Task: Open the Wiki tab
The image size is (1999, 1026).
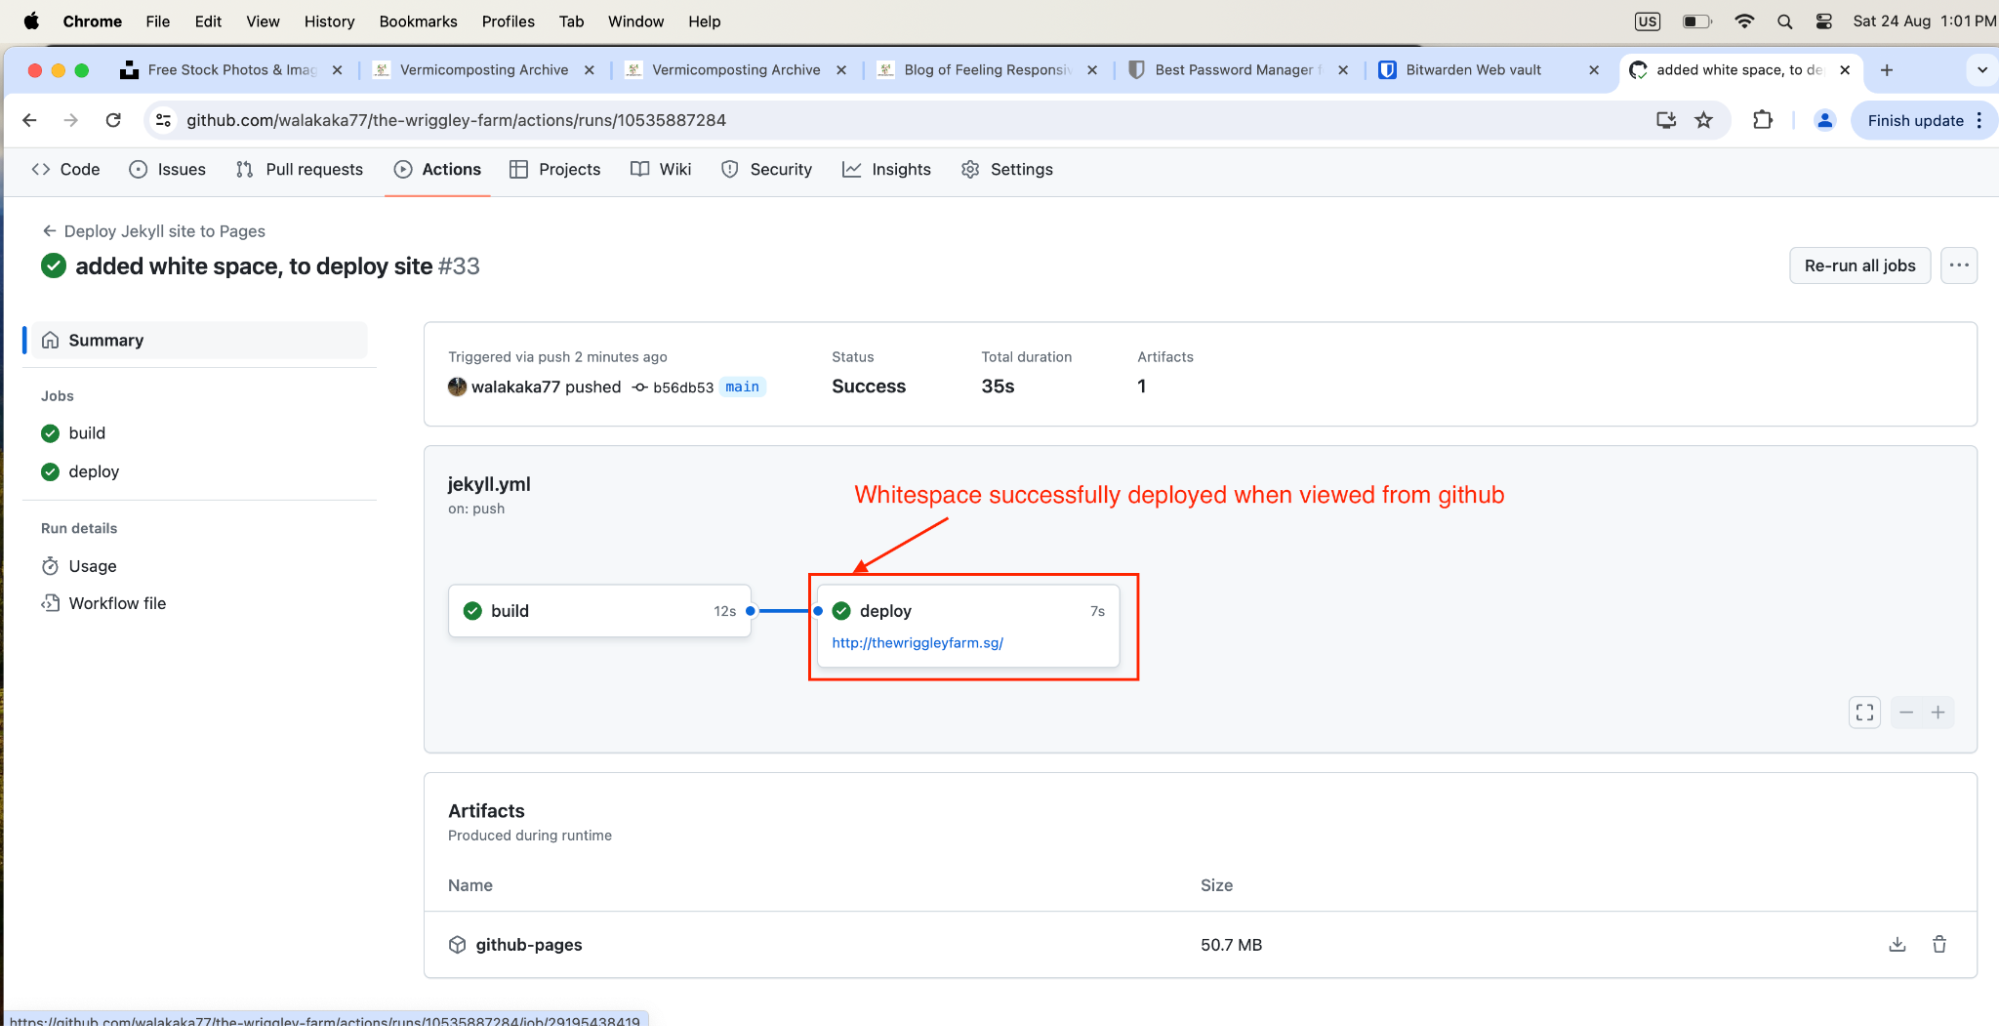Action: [661, 169]
